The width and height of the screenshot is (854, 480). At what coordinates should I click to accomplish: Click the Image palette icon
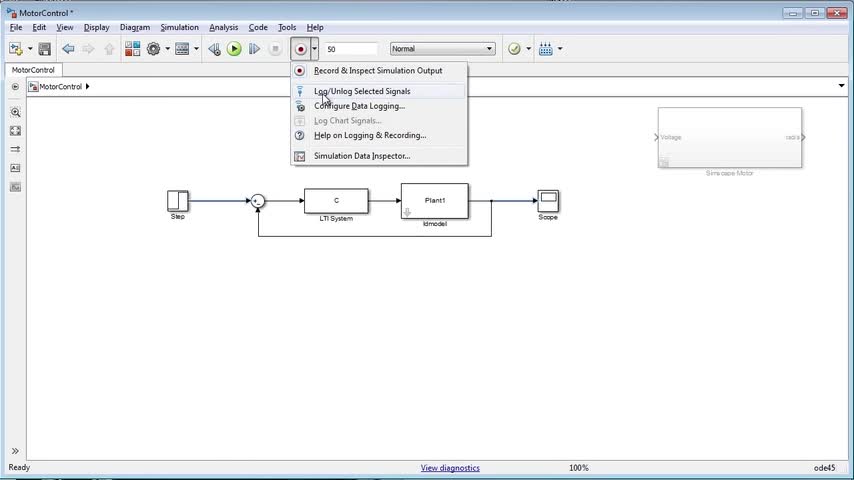point(15,187)
